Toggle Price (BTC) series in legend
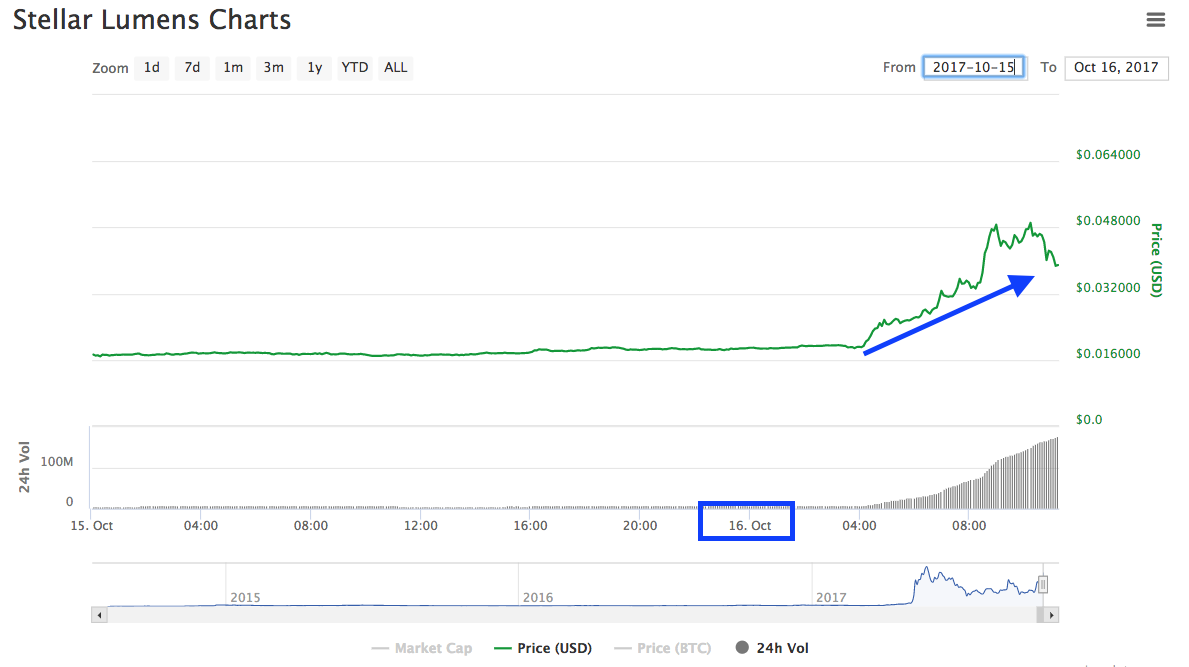The image size is (1189, 667). pyautogui.click(x=663, y=648)
